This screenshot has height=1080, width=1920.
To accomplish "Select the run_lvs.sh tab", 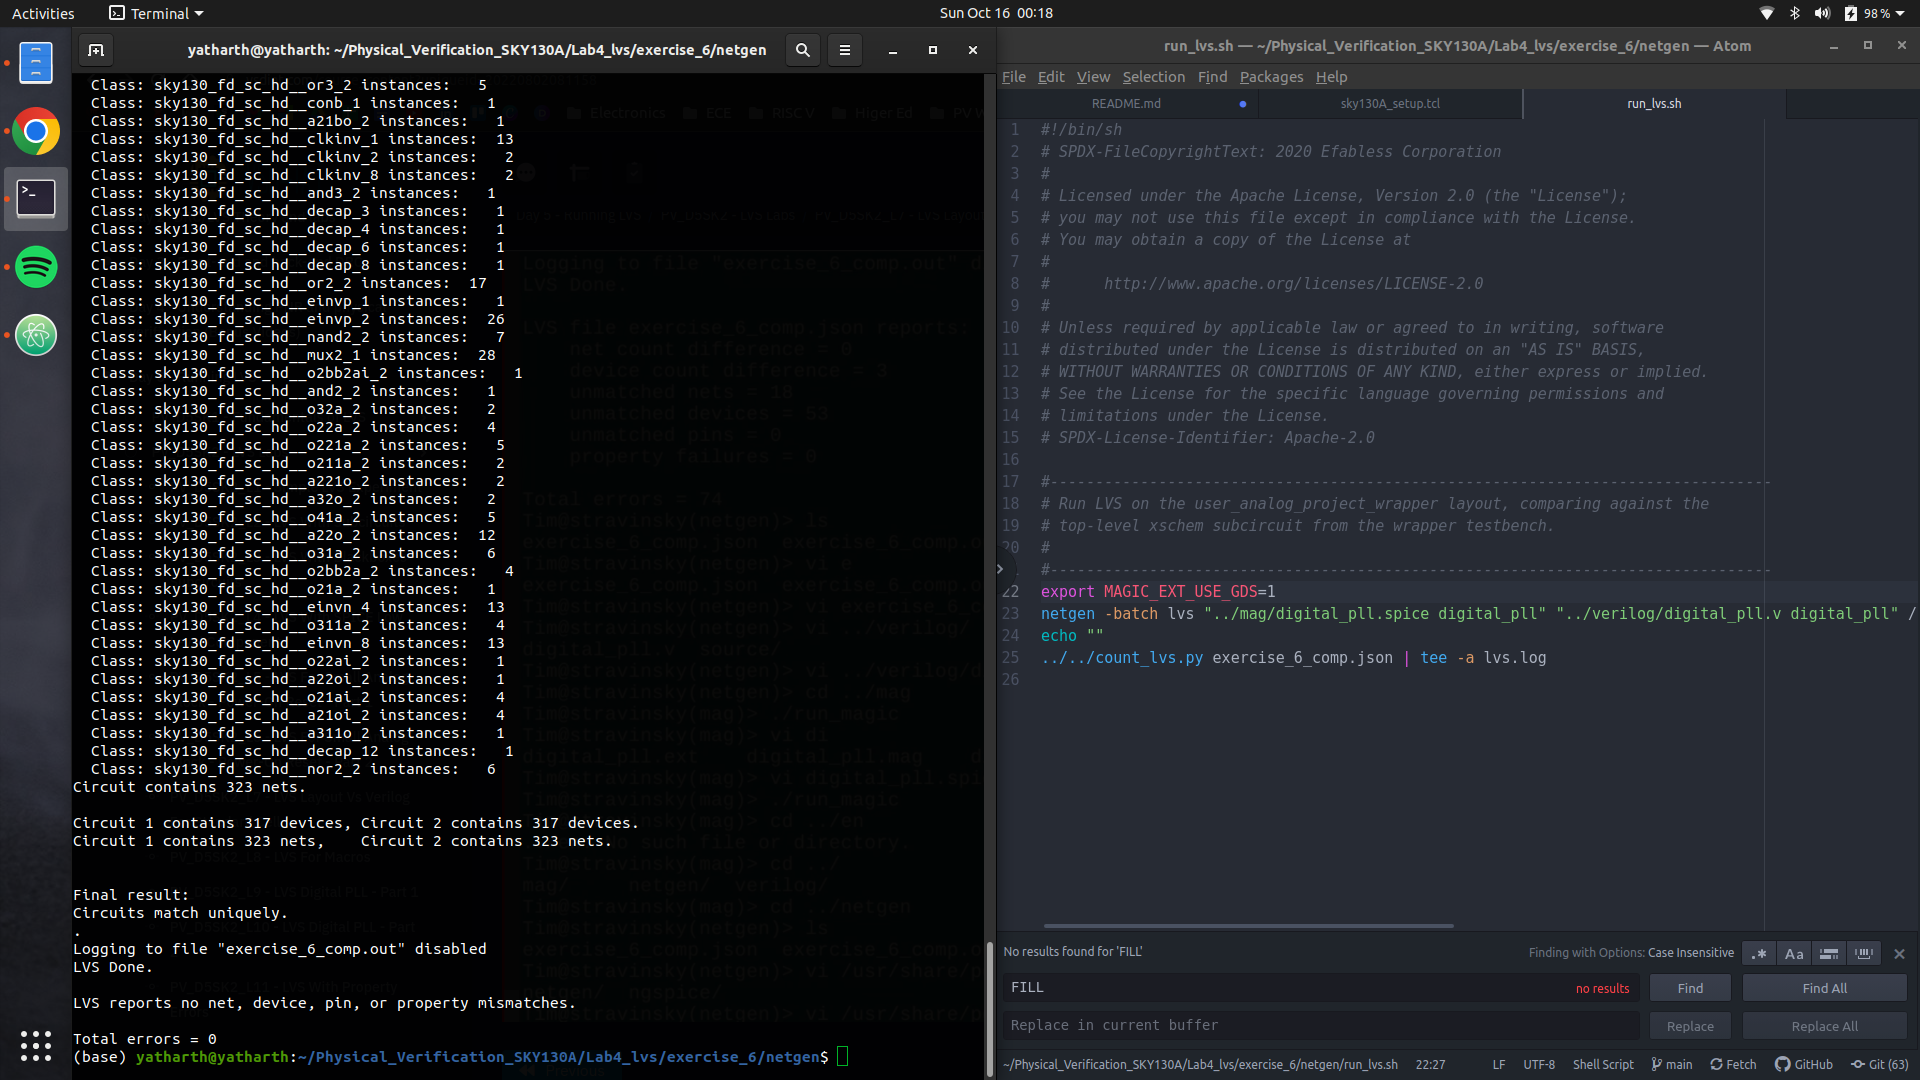I will tap(1654, 104).
